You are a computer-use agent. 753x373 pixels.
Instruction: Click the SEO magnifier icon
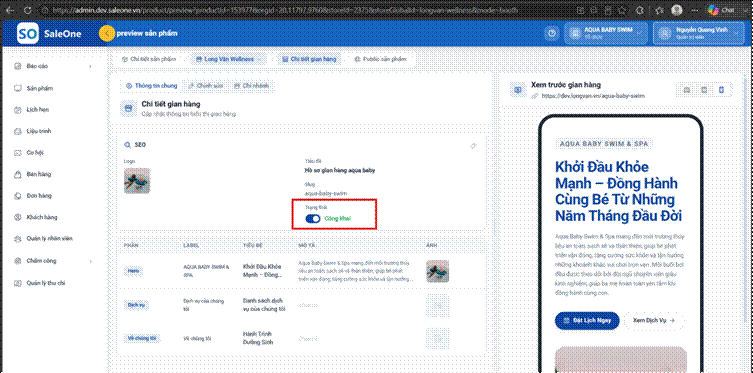tap(127, 145)
